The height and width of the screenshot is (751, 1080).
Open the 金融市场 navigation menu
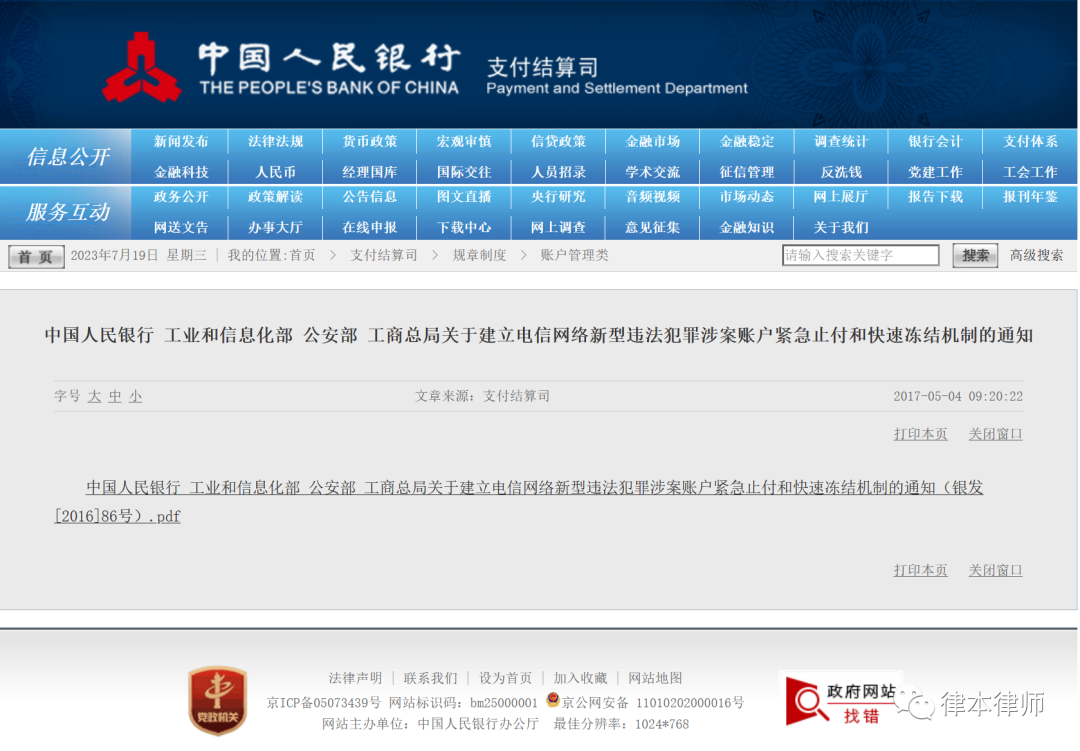(x=653, y=141)
